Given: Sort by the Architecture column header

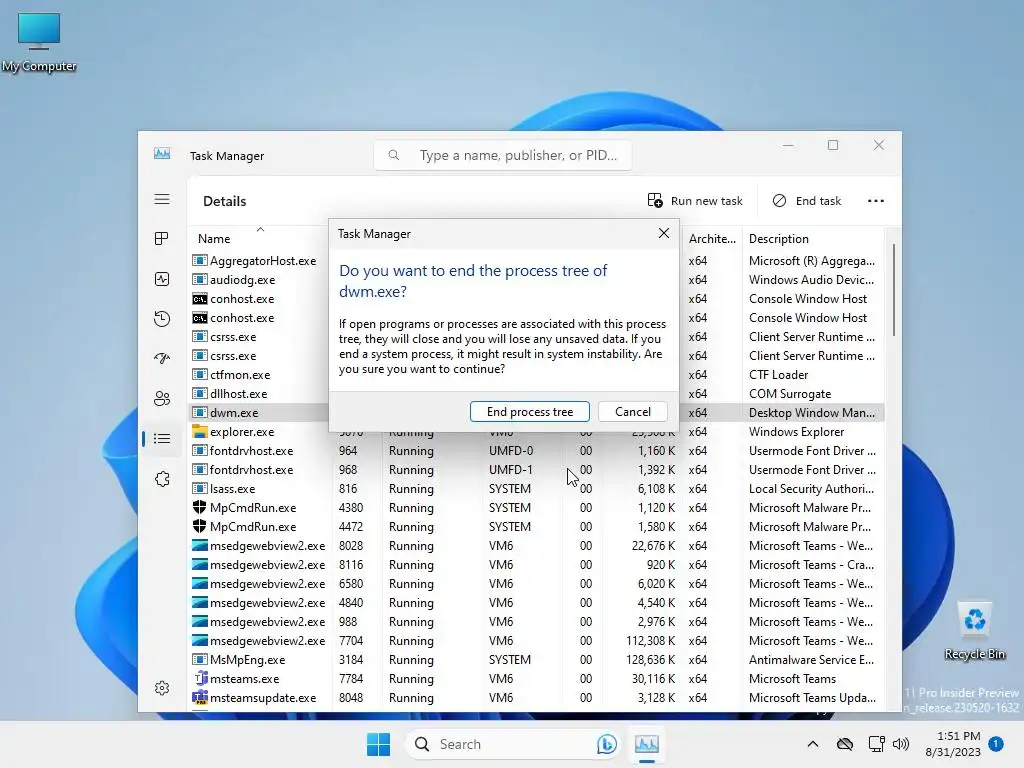Looking at the screenshot, I should [712, 238].
